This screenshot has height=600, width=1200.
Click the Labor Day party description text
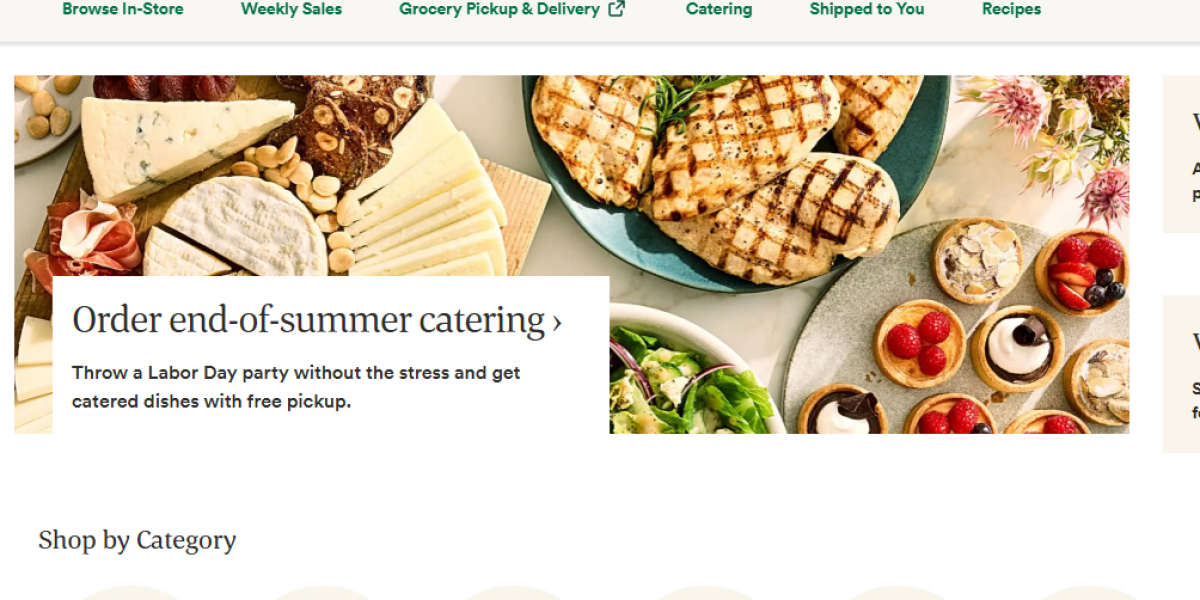click(296, 387)
